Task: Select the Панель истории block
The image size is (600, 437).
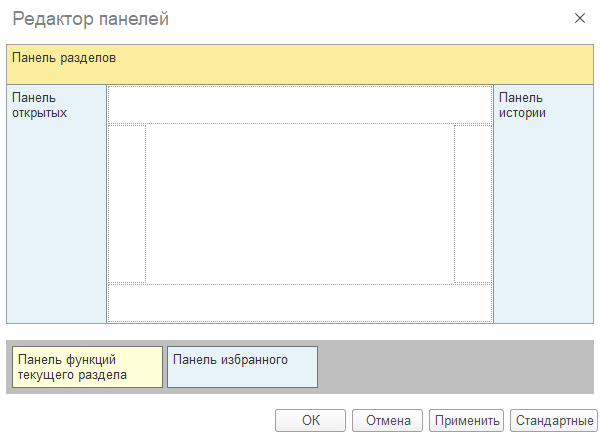Action: click(543, 204)
